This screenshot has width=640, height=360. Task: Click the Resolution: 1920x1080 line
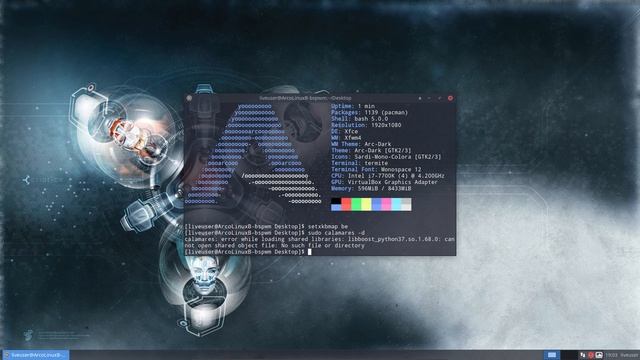tap(366, 125)
